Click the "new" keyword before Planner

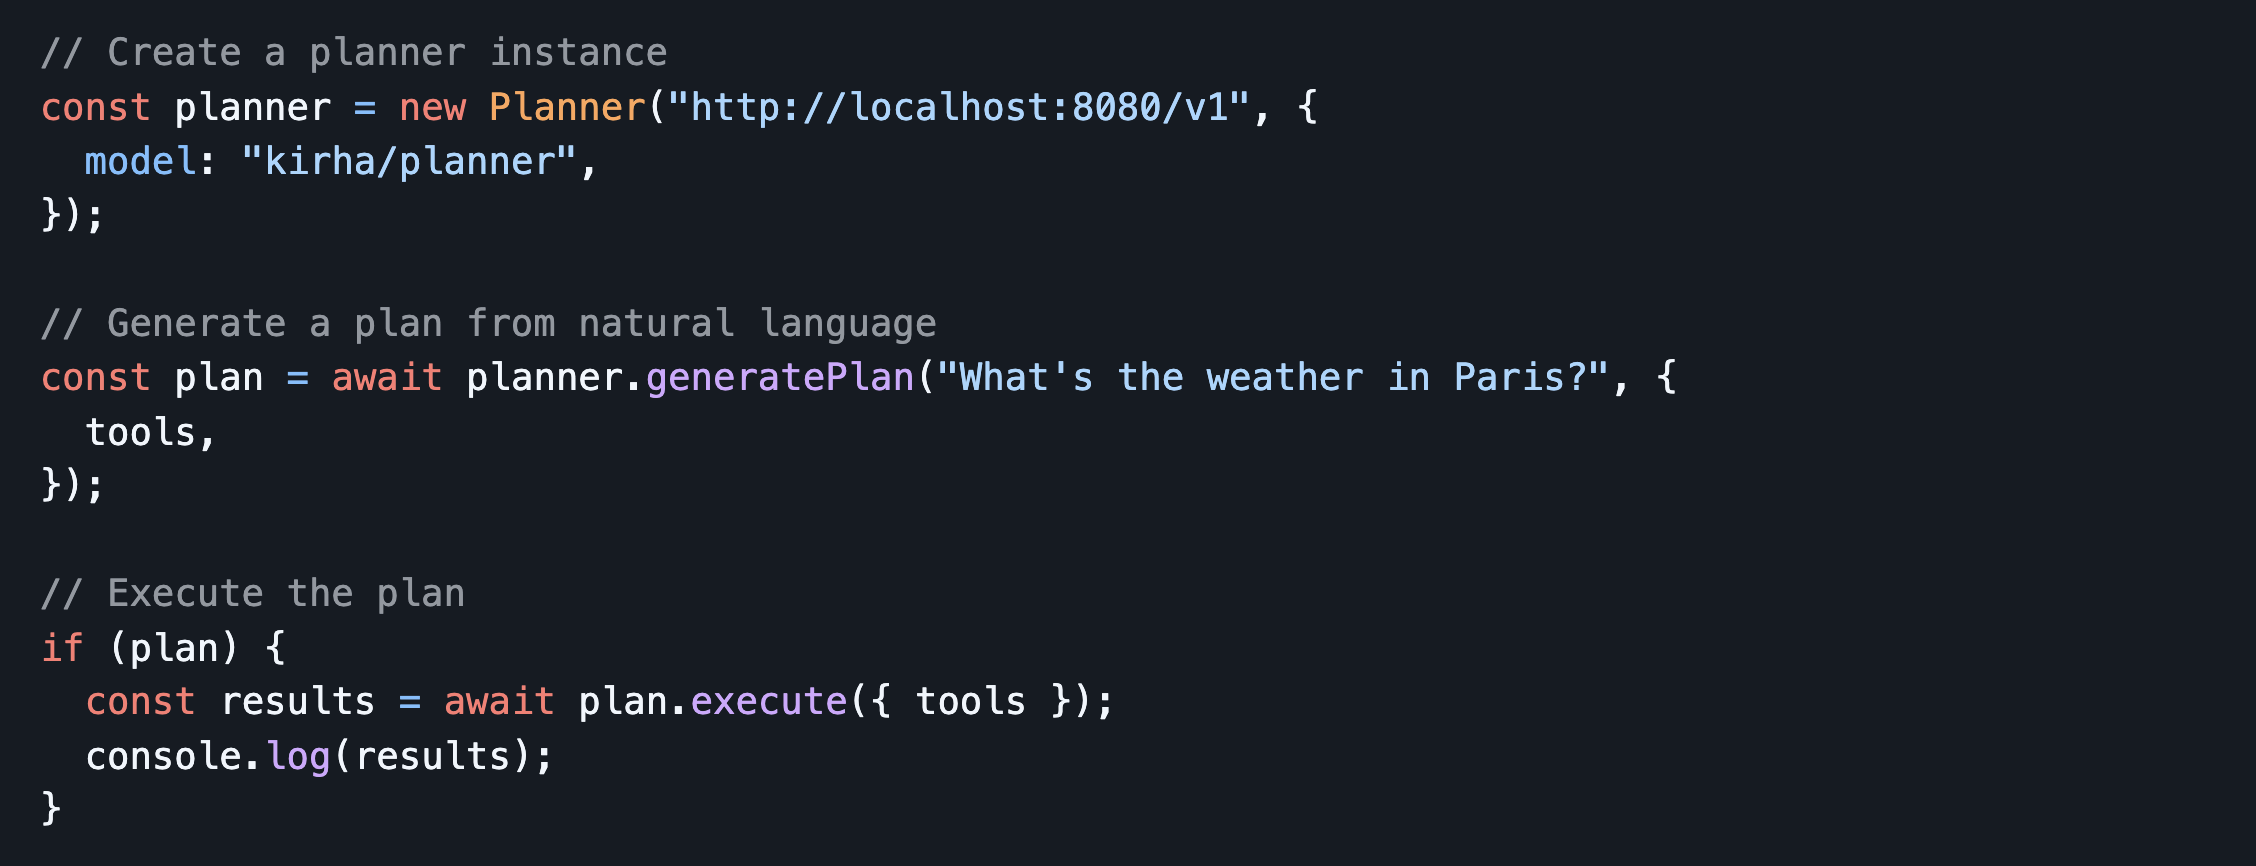(x=432, y=107)
